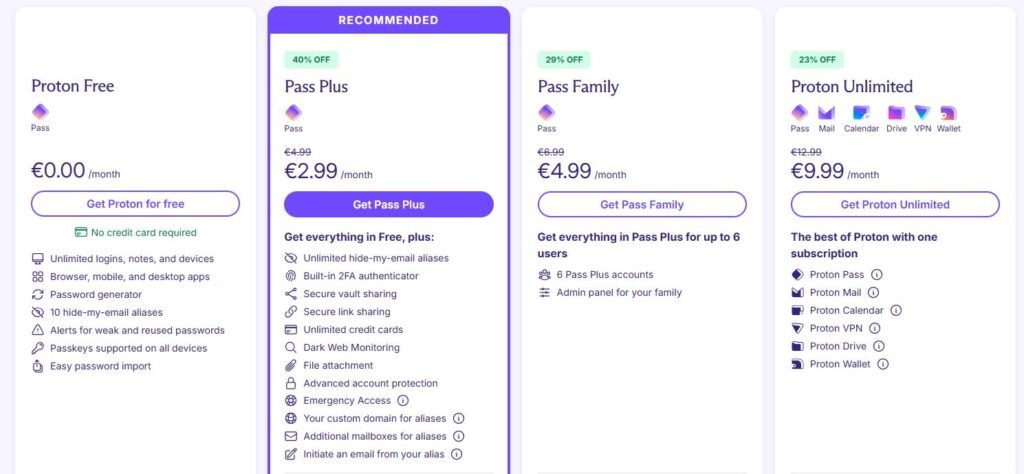Screen dimensions: 1024x474
Task: Click the Wallet icon in Proton Unlimited header
Action: tap(948, 113)
